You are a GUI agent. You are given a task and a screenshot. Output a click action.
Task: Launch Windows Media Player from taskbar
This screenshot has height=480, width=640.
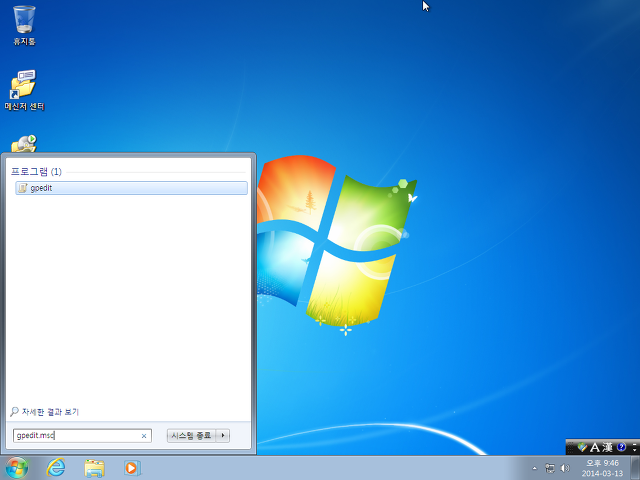click(x=132, y=468)
